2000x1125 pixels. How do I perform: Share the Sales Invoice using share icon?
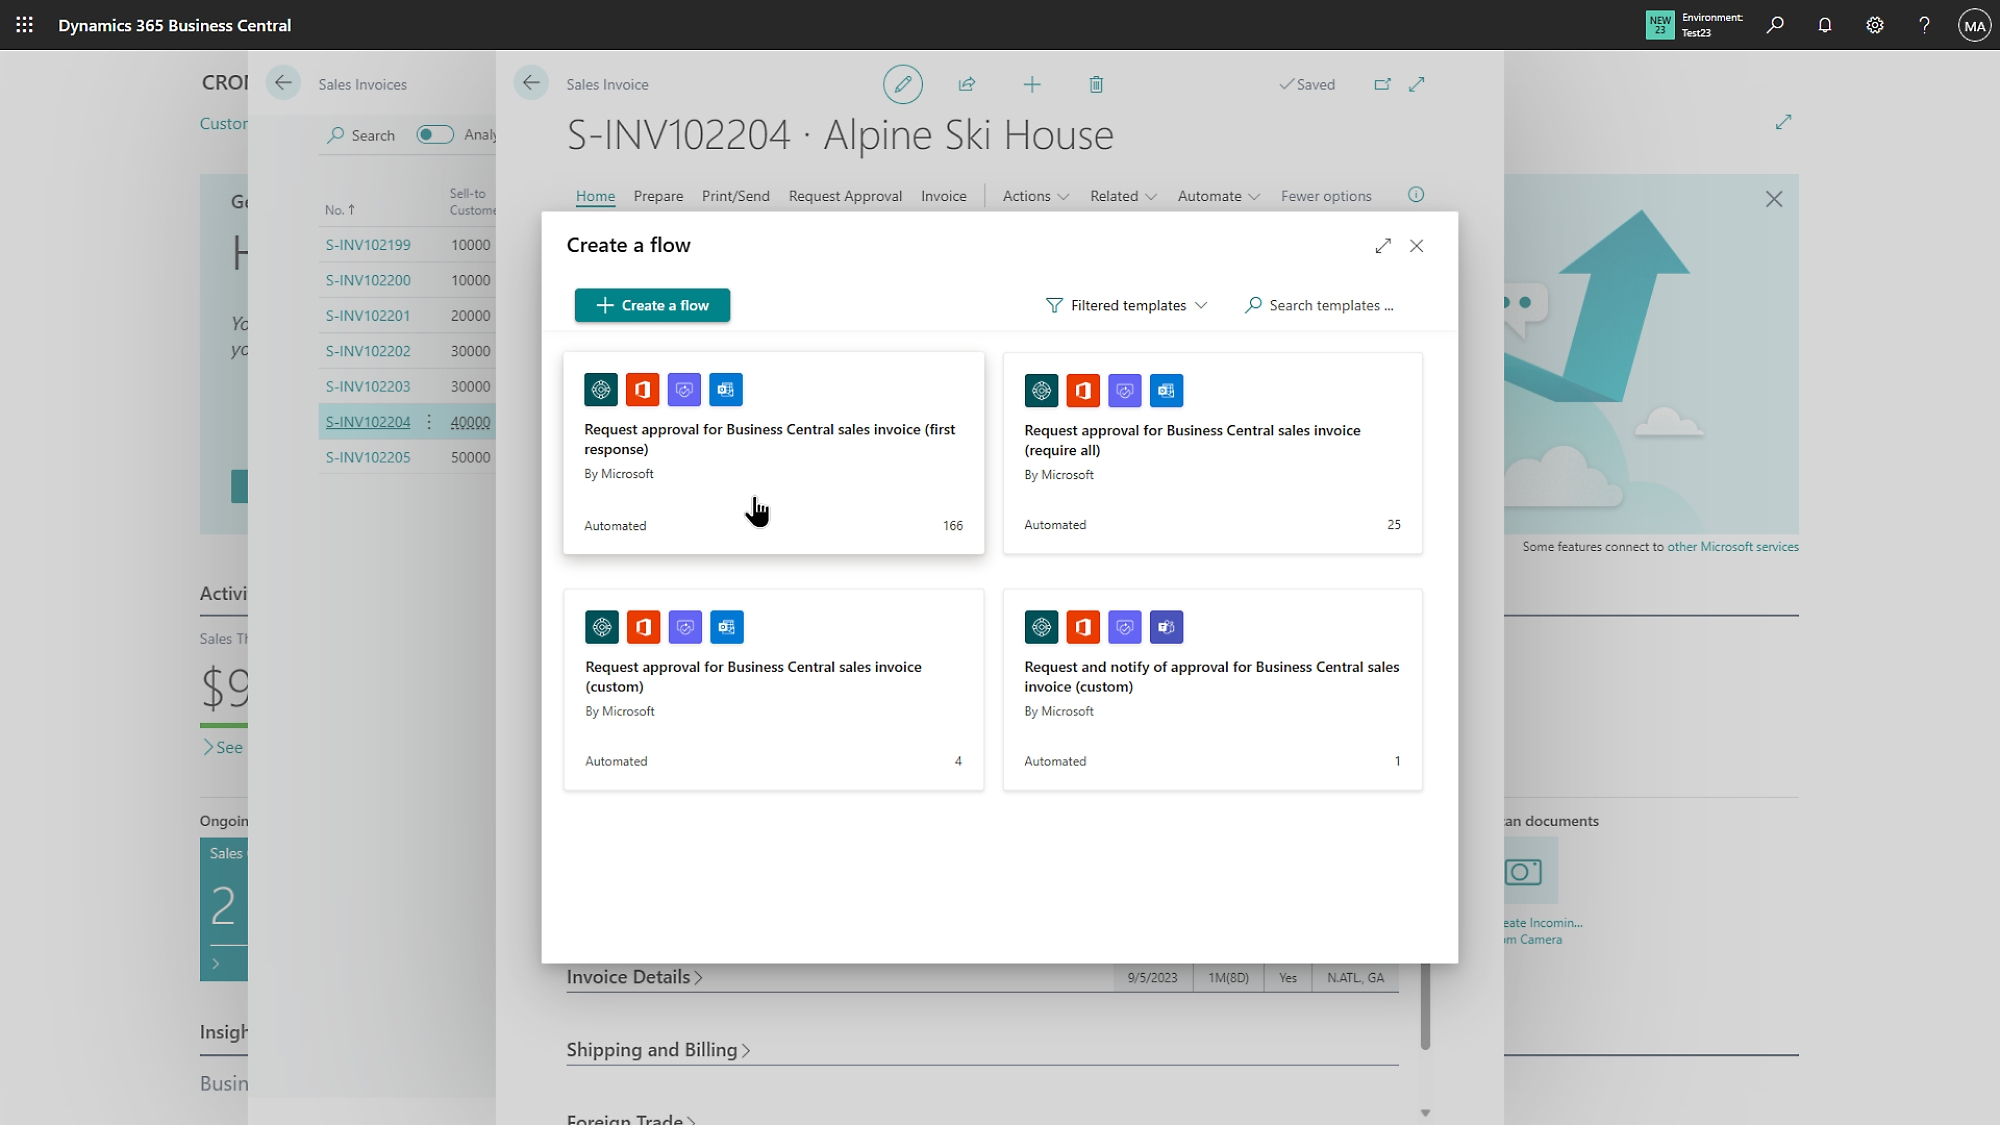click(967, 84)
